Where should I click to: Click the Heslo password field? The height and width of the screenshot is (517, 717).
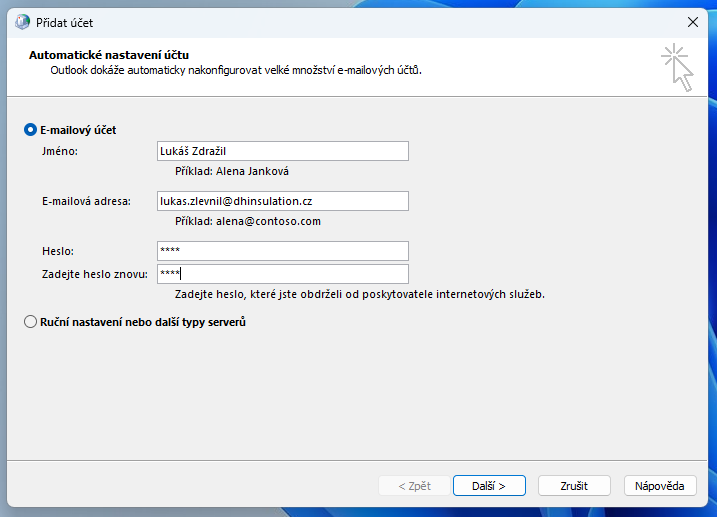283,251
